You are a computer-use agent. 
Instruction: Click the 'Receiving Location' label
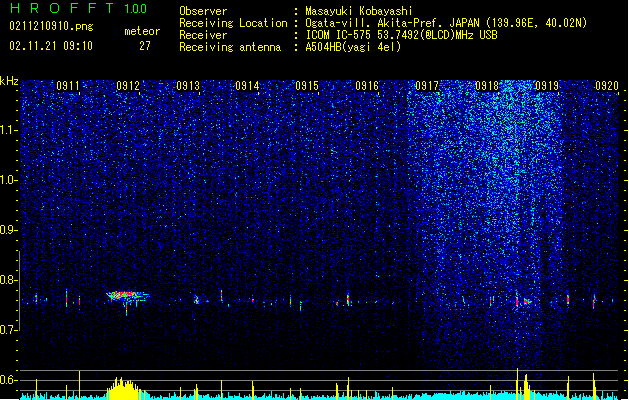(x=233, y=23)
